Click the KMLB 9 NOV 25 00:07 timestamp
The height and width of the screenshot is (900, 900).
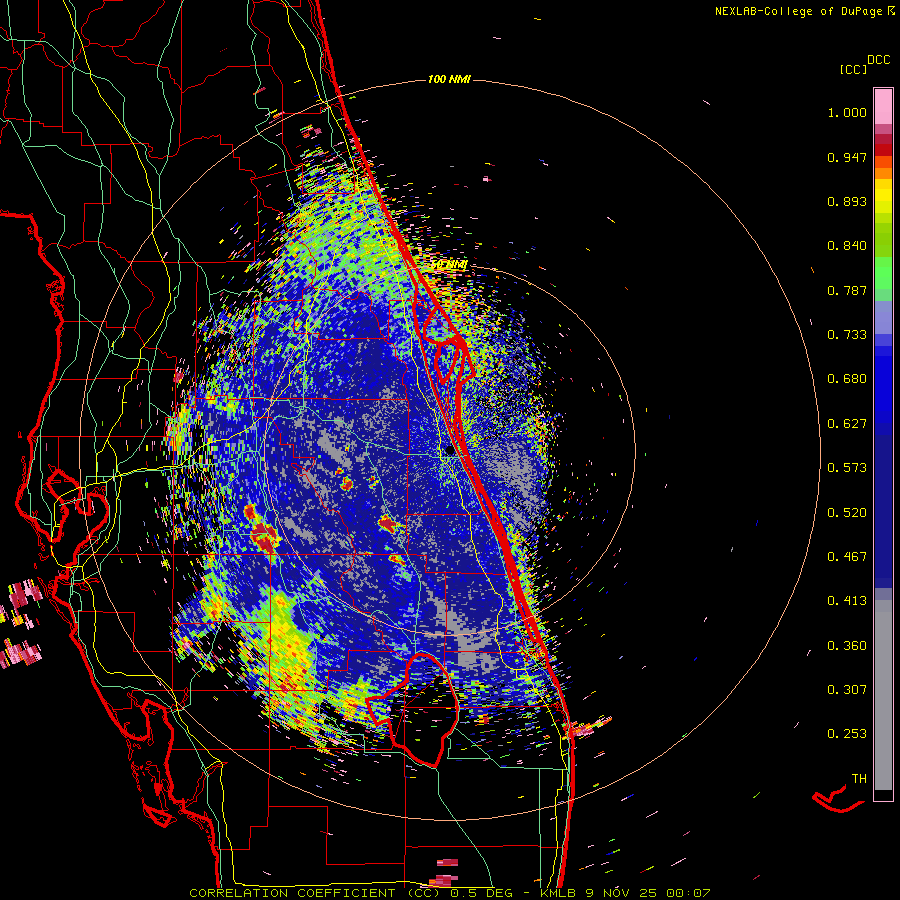pyautogui.click(x=625, y=893)
